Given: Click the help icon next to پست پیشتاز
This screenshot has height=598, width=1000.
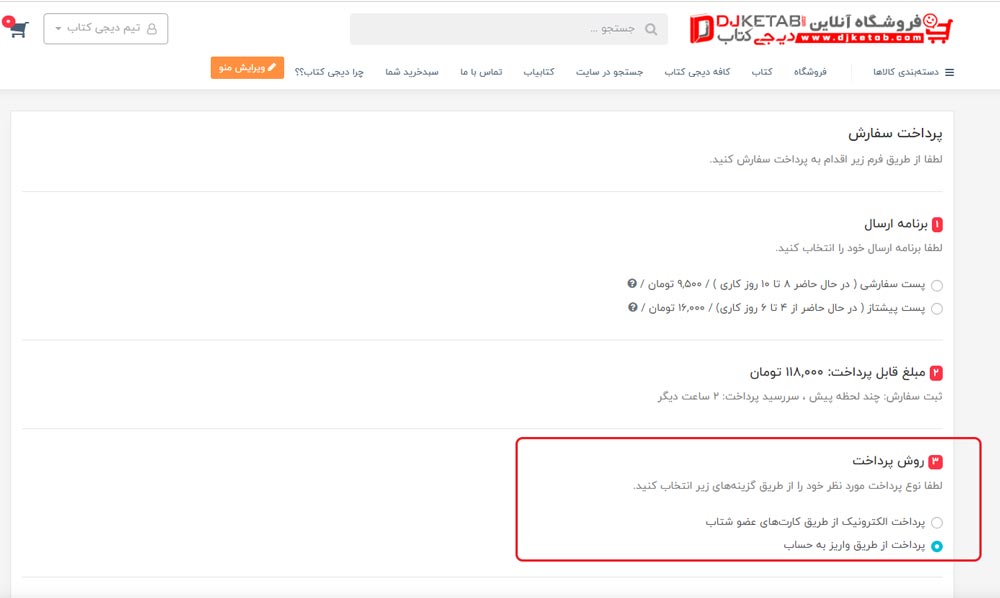Looking at the screenshot, I should [x=633, y=307].
